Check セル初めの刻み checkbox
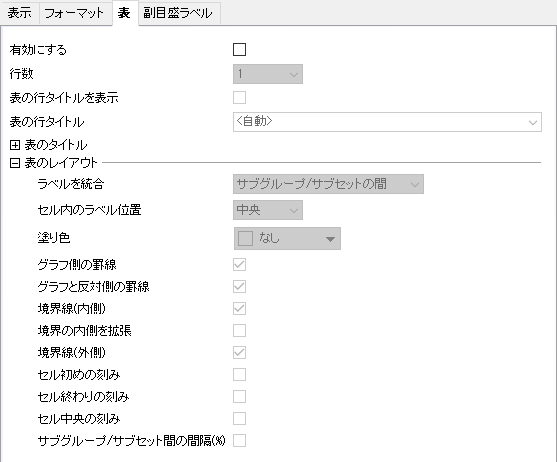 pos(239,375)
